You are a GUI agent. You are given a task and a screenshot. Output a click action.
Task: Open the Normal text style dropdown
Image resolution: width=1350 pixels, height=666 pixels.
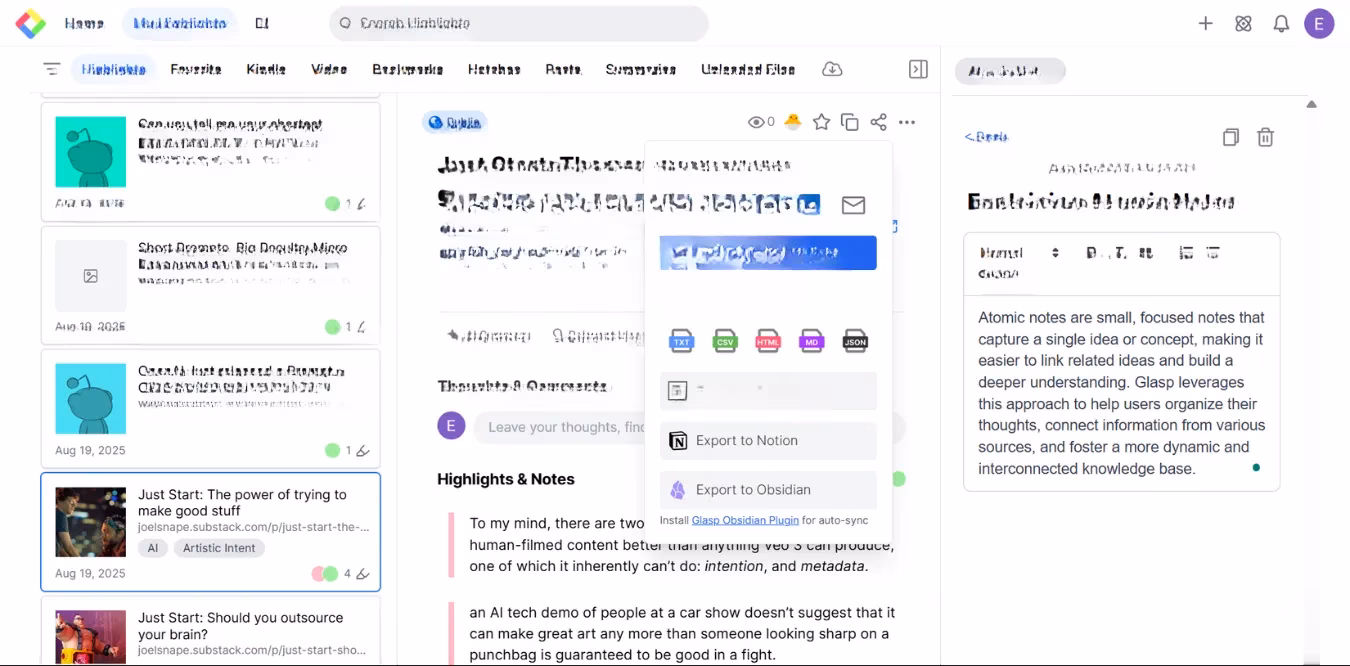point(1019,253)
